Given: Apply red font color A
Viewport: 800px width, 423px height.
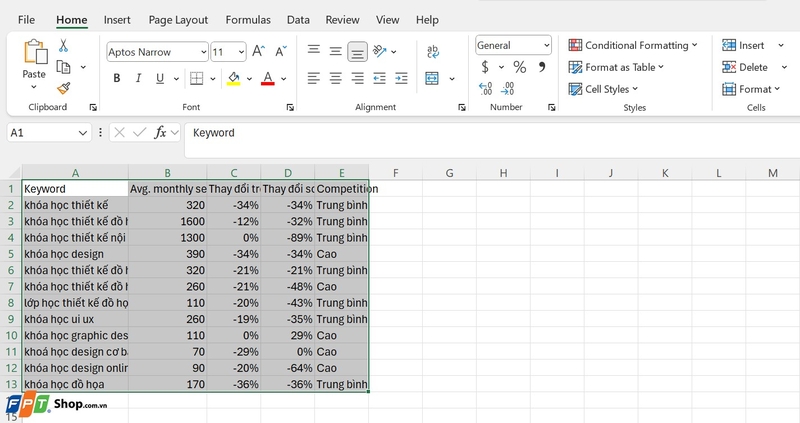Looking at the screenshot, I should (x=268, y=79).
